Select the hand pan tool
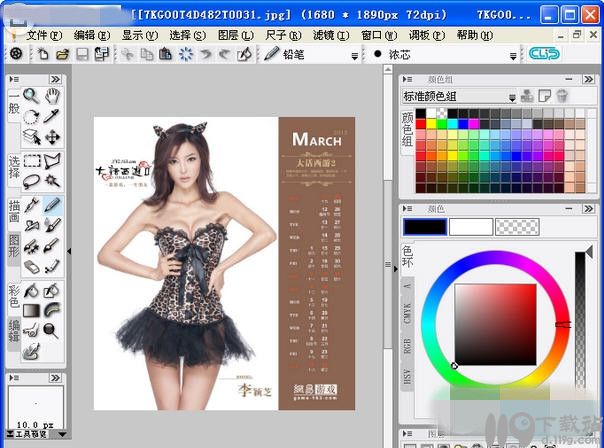This screenshot has height=448, width=604. [52, 96]
